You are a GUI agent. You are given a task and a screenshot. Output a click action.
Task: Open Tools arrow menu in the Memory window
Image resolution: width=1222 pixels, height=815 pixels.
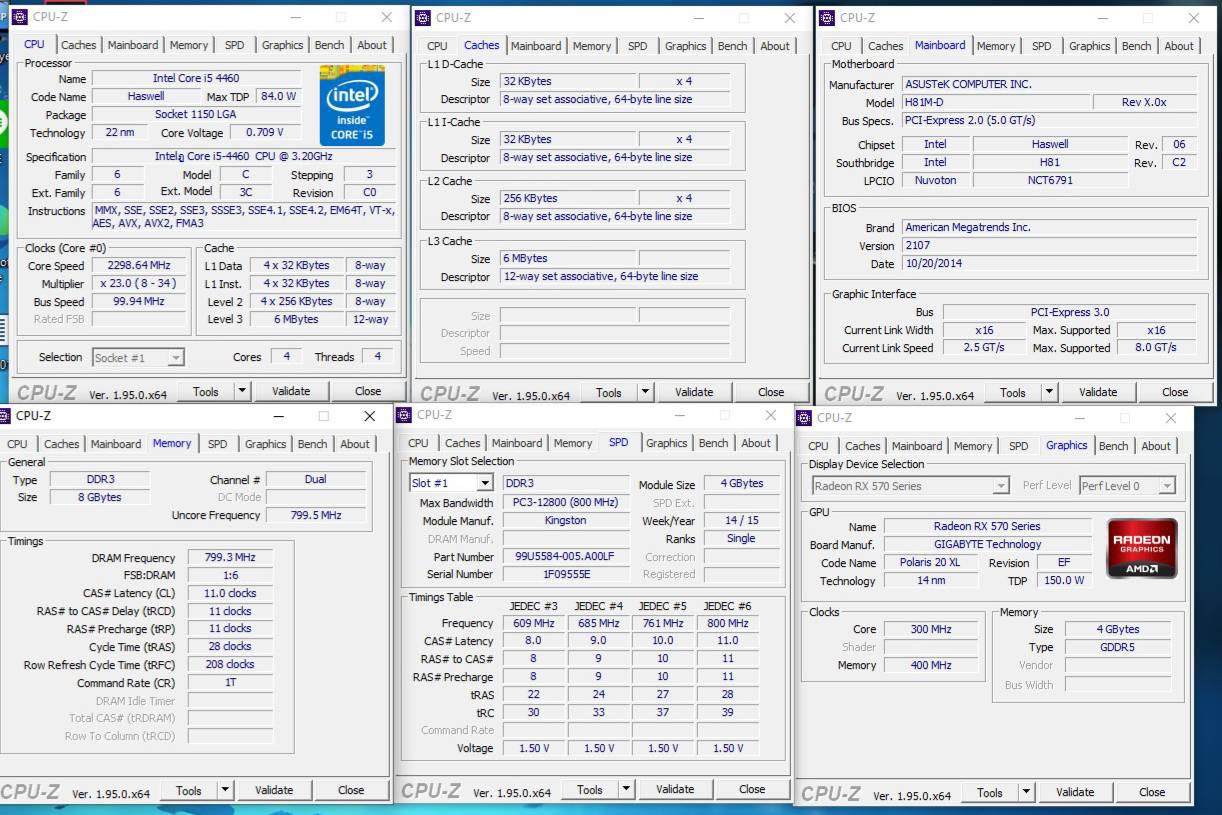pyautogui.click(x=225, y=790)
